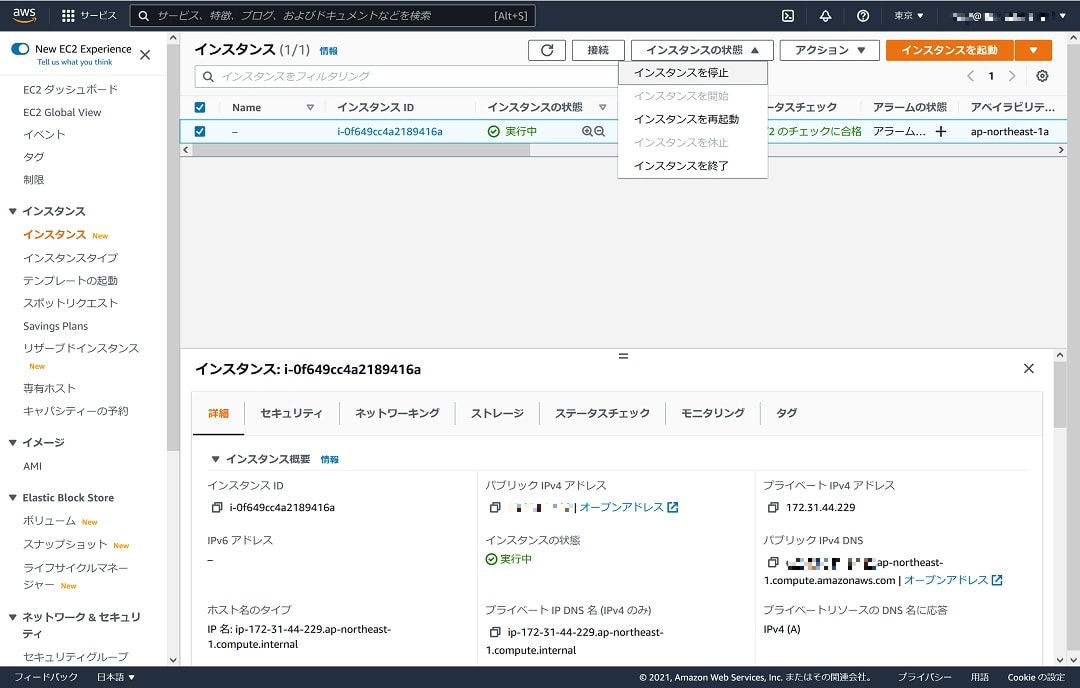Go to the previous page arrow
Image resolution: width=1080 pixels, height=688 pixels.
pos(970,76)
